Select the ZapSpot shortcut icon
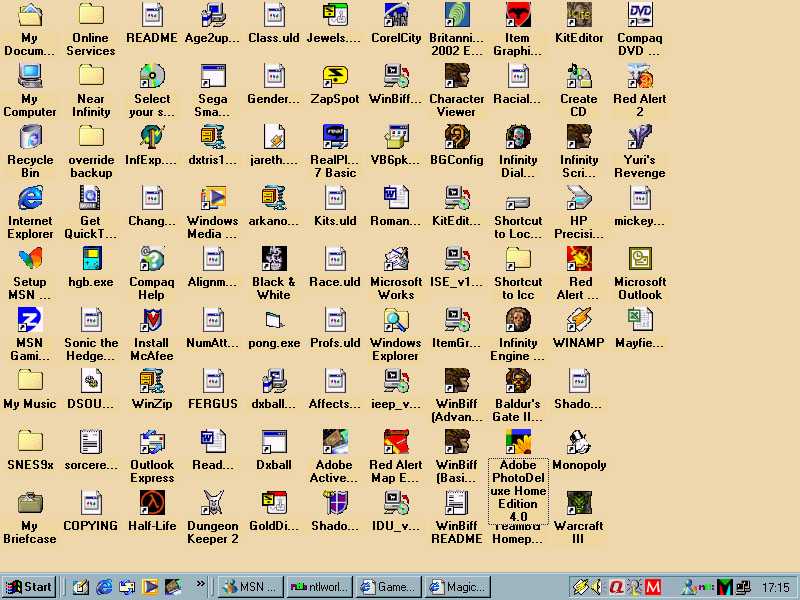Image resolution: width=800 pixels, height=600 pixels. click(x=335, y=76)
